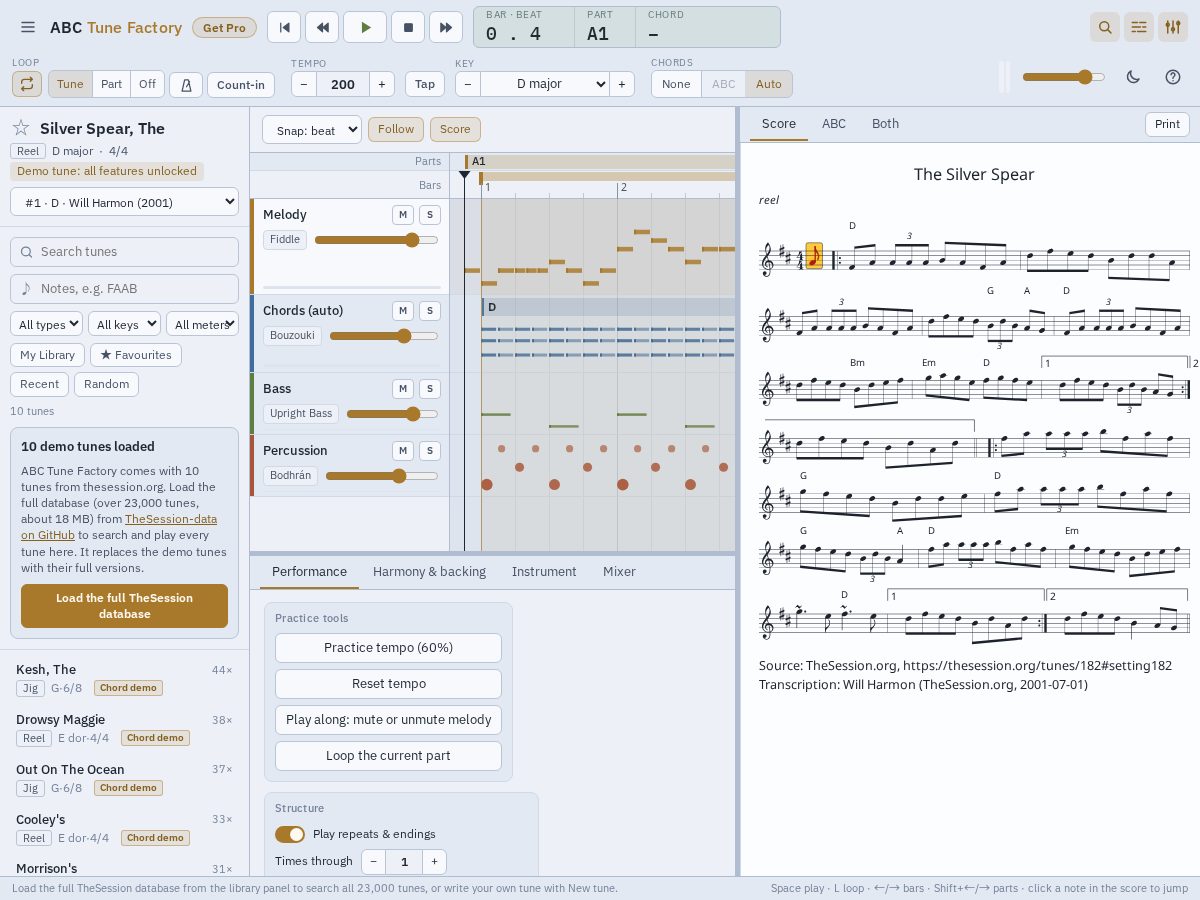This screenshot has height=900, width=1200.
Task: Open the list-settings icon in the top bar
Action: pyautogui.click(x=1139, y=28)
